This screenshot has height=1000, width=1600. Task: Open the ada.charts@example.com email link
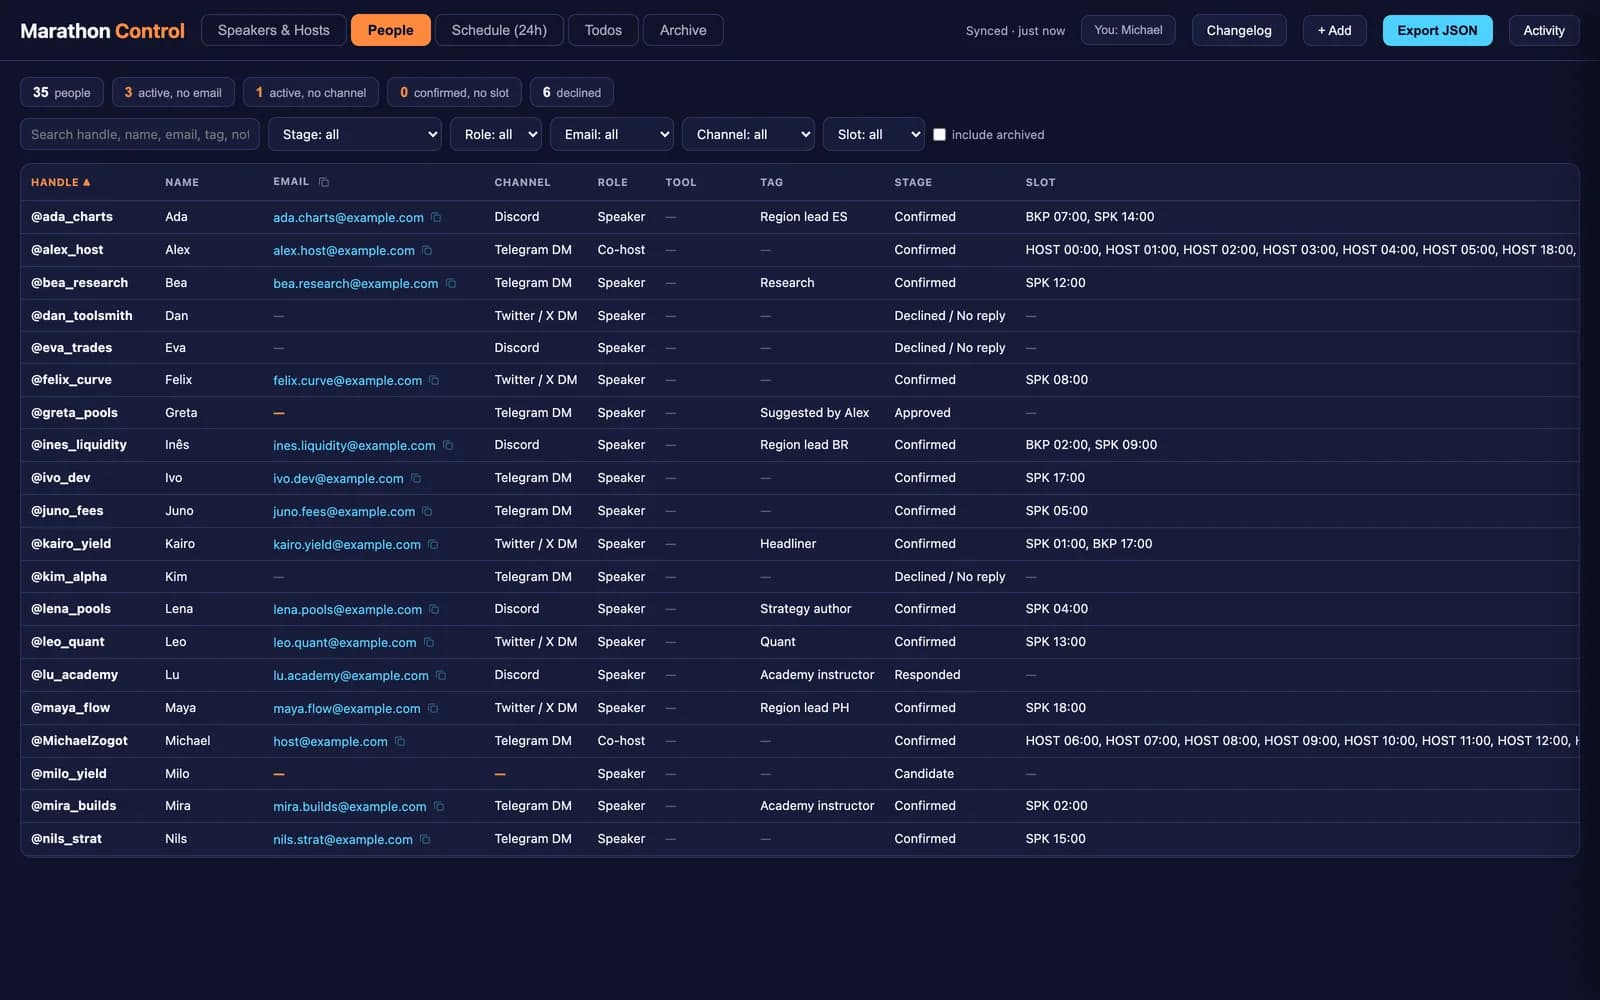coord(348,217)
